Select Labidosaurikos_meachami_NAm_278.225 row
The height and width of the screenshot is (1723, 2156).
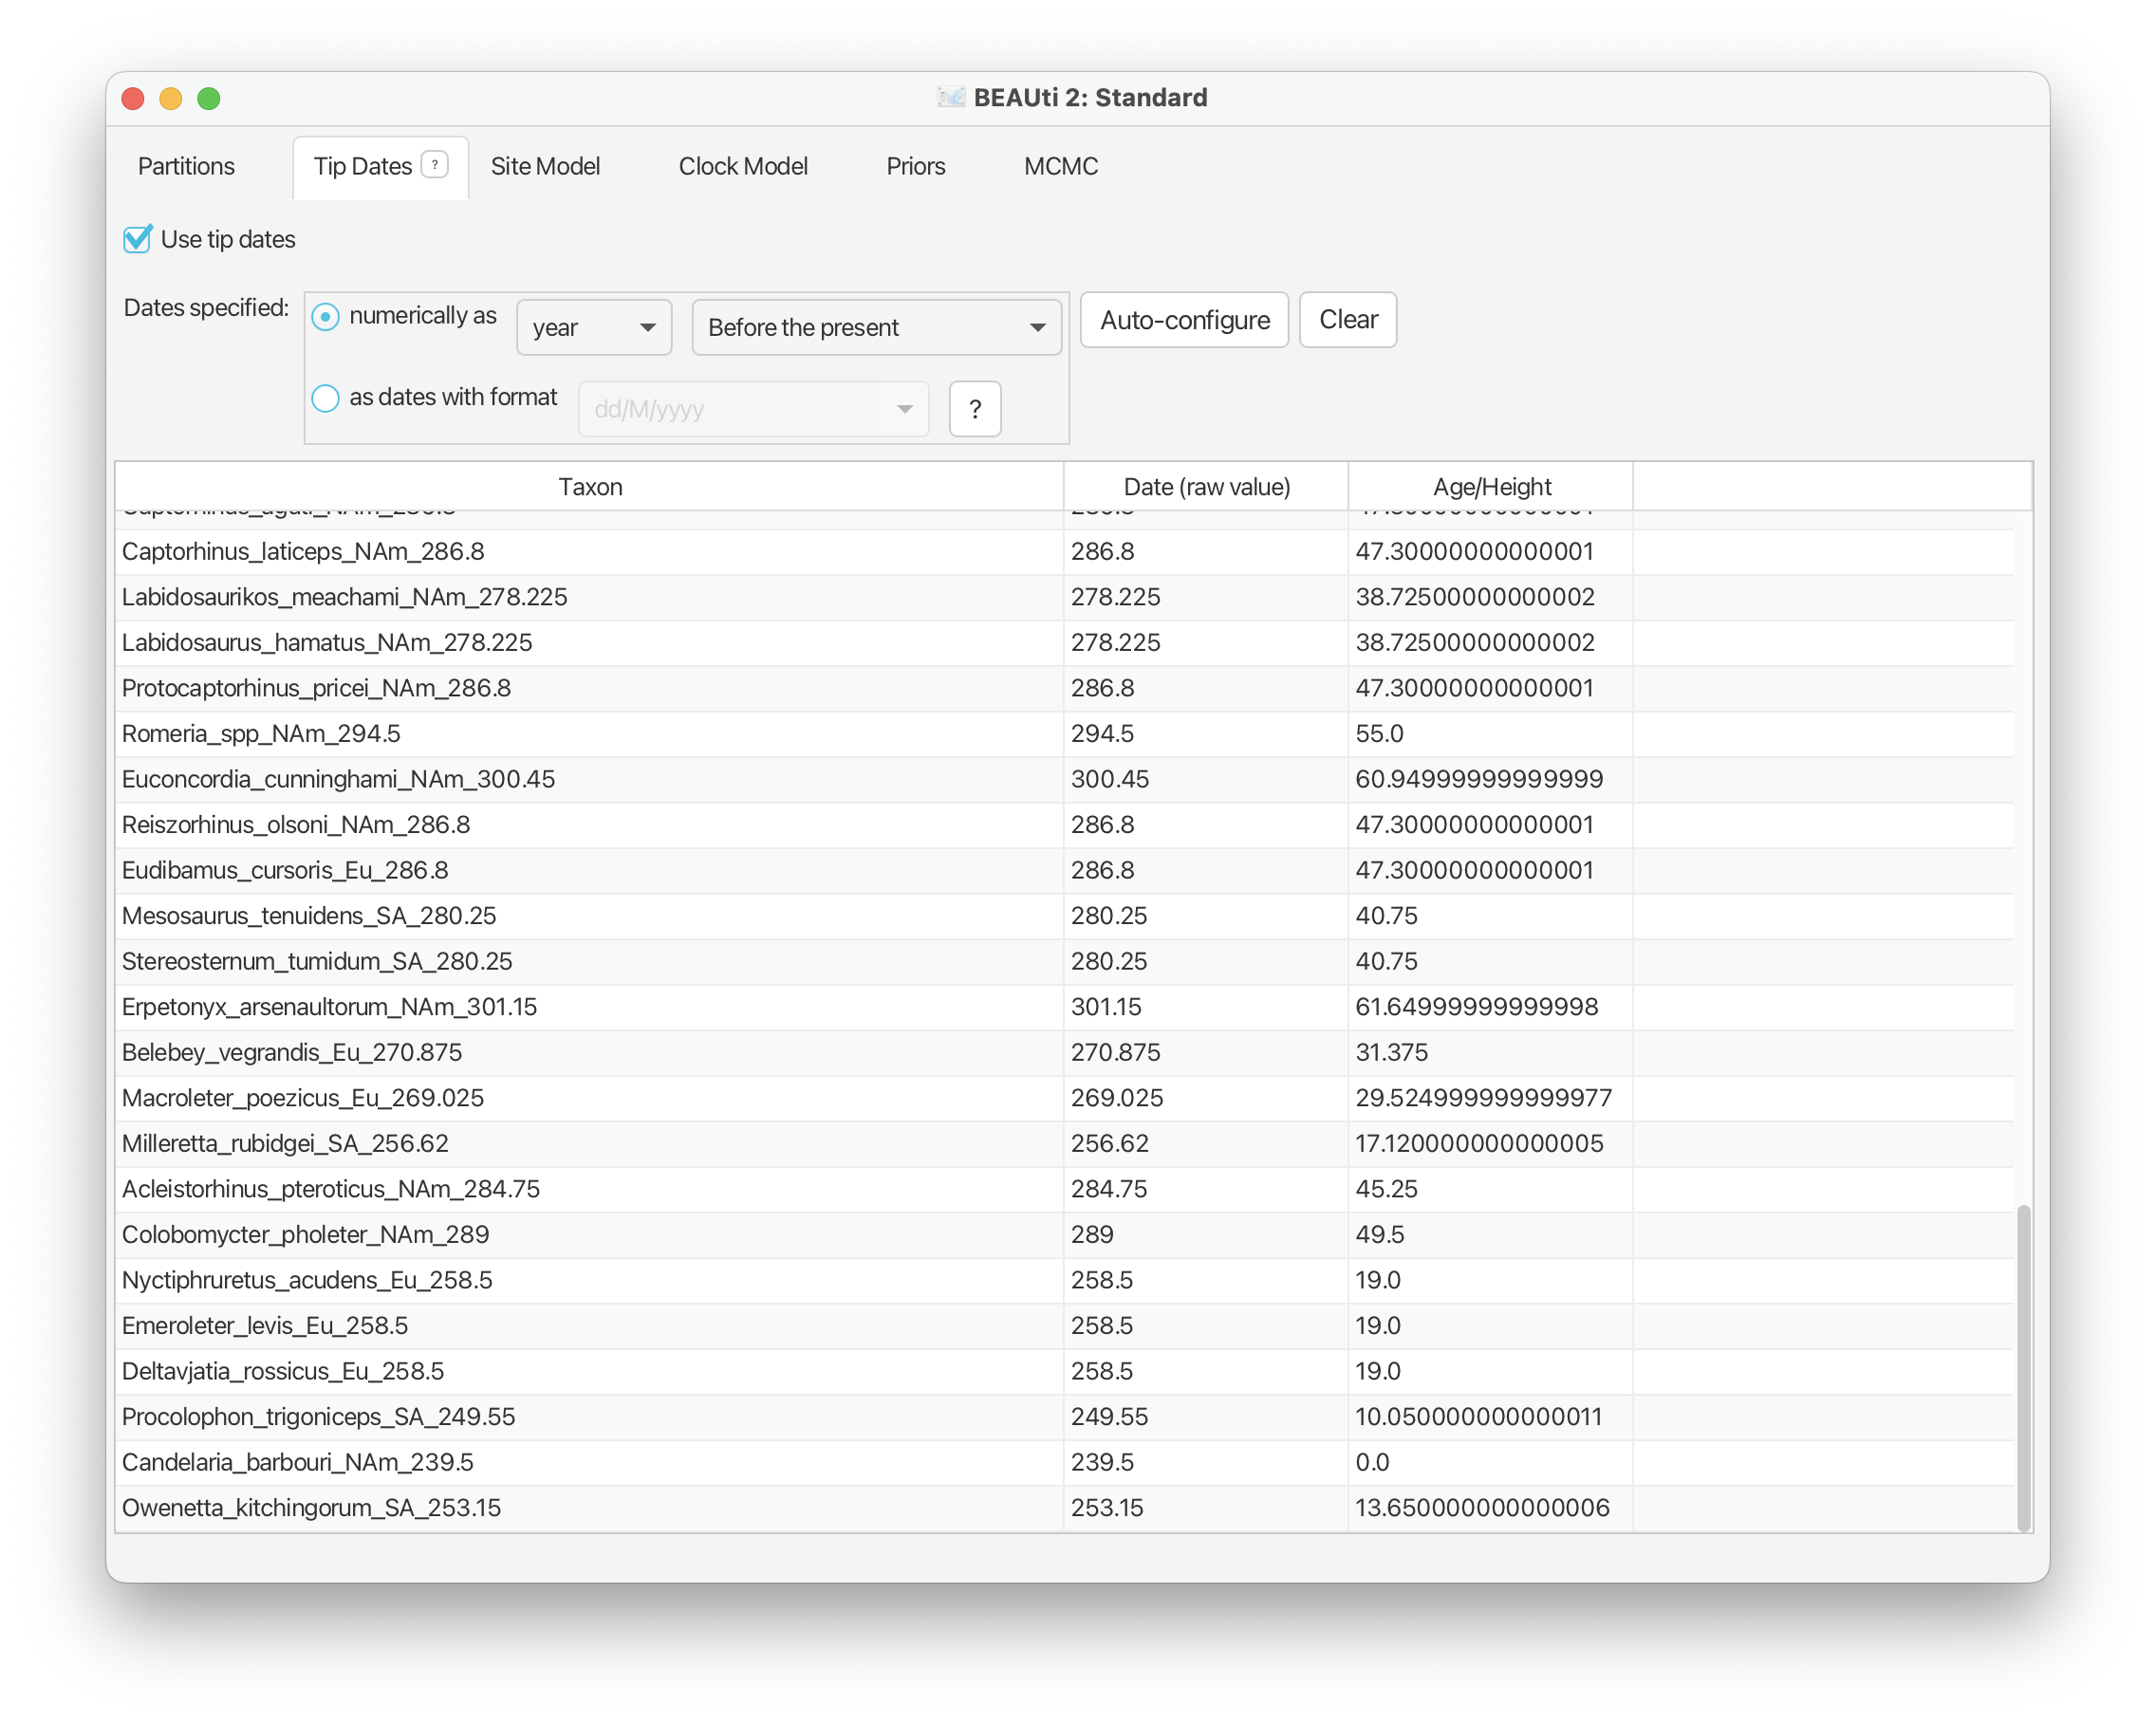pyautogui.click(x=1064, y=597)
